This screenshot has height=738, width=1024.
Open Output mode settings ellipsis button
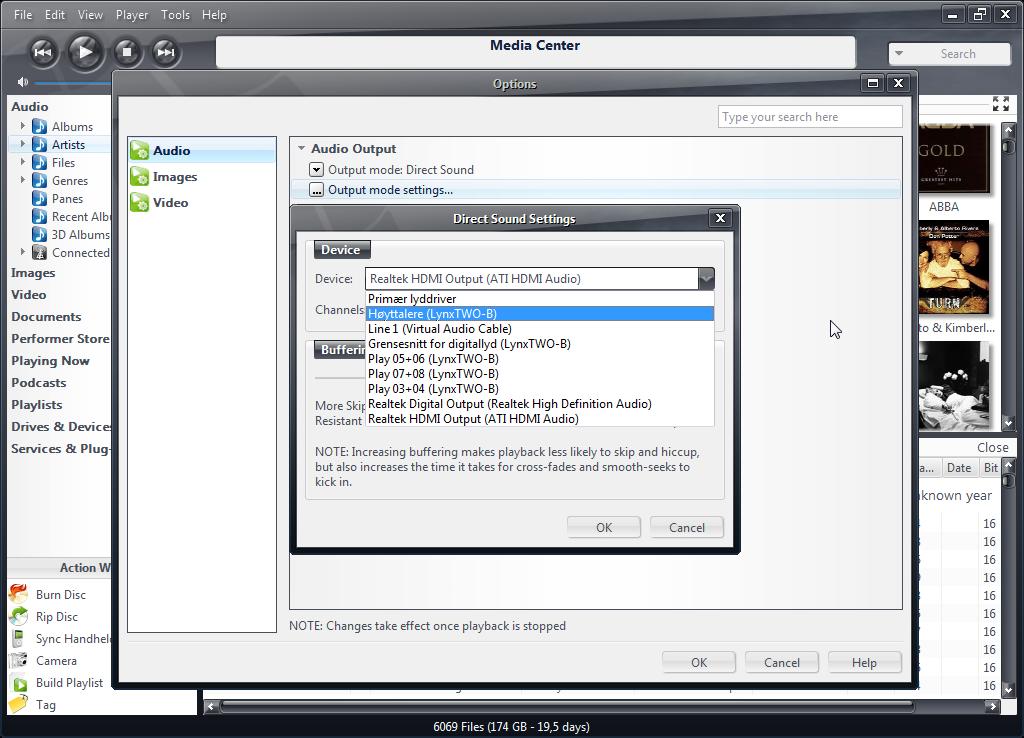point(316,190)
